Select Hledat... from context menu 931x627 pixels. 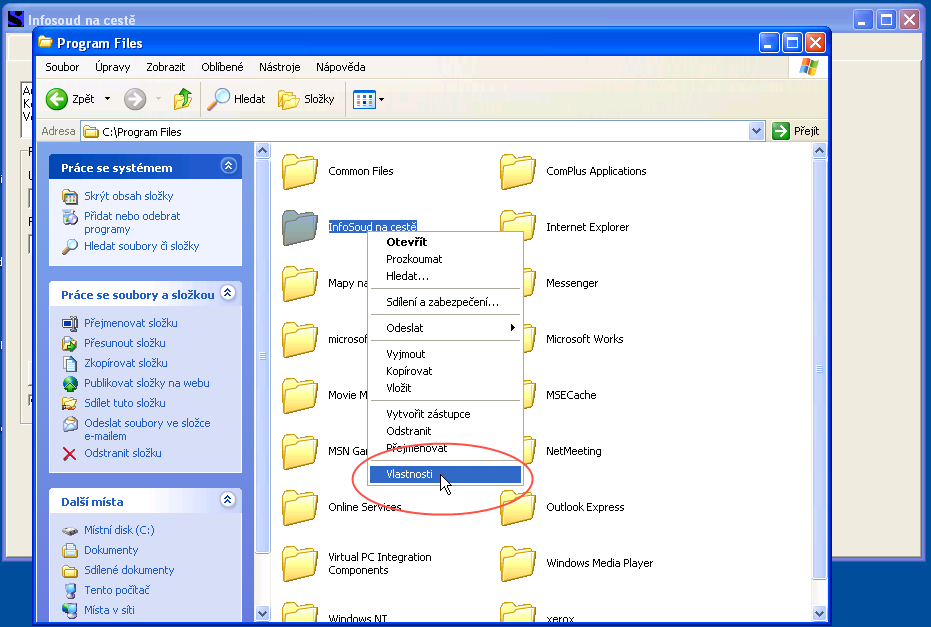445,276
